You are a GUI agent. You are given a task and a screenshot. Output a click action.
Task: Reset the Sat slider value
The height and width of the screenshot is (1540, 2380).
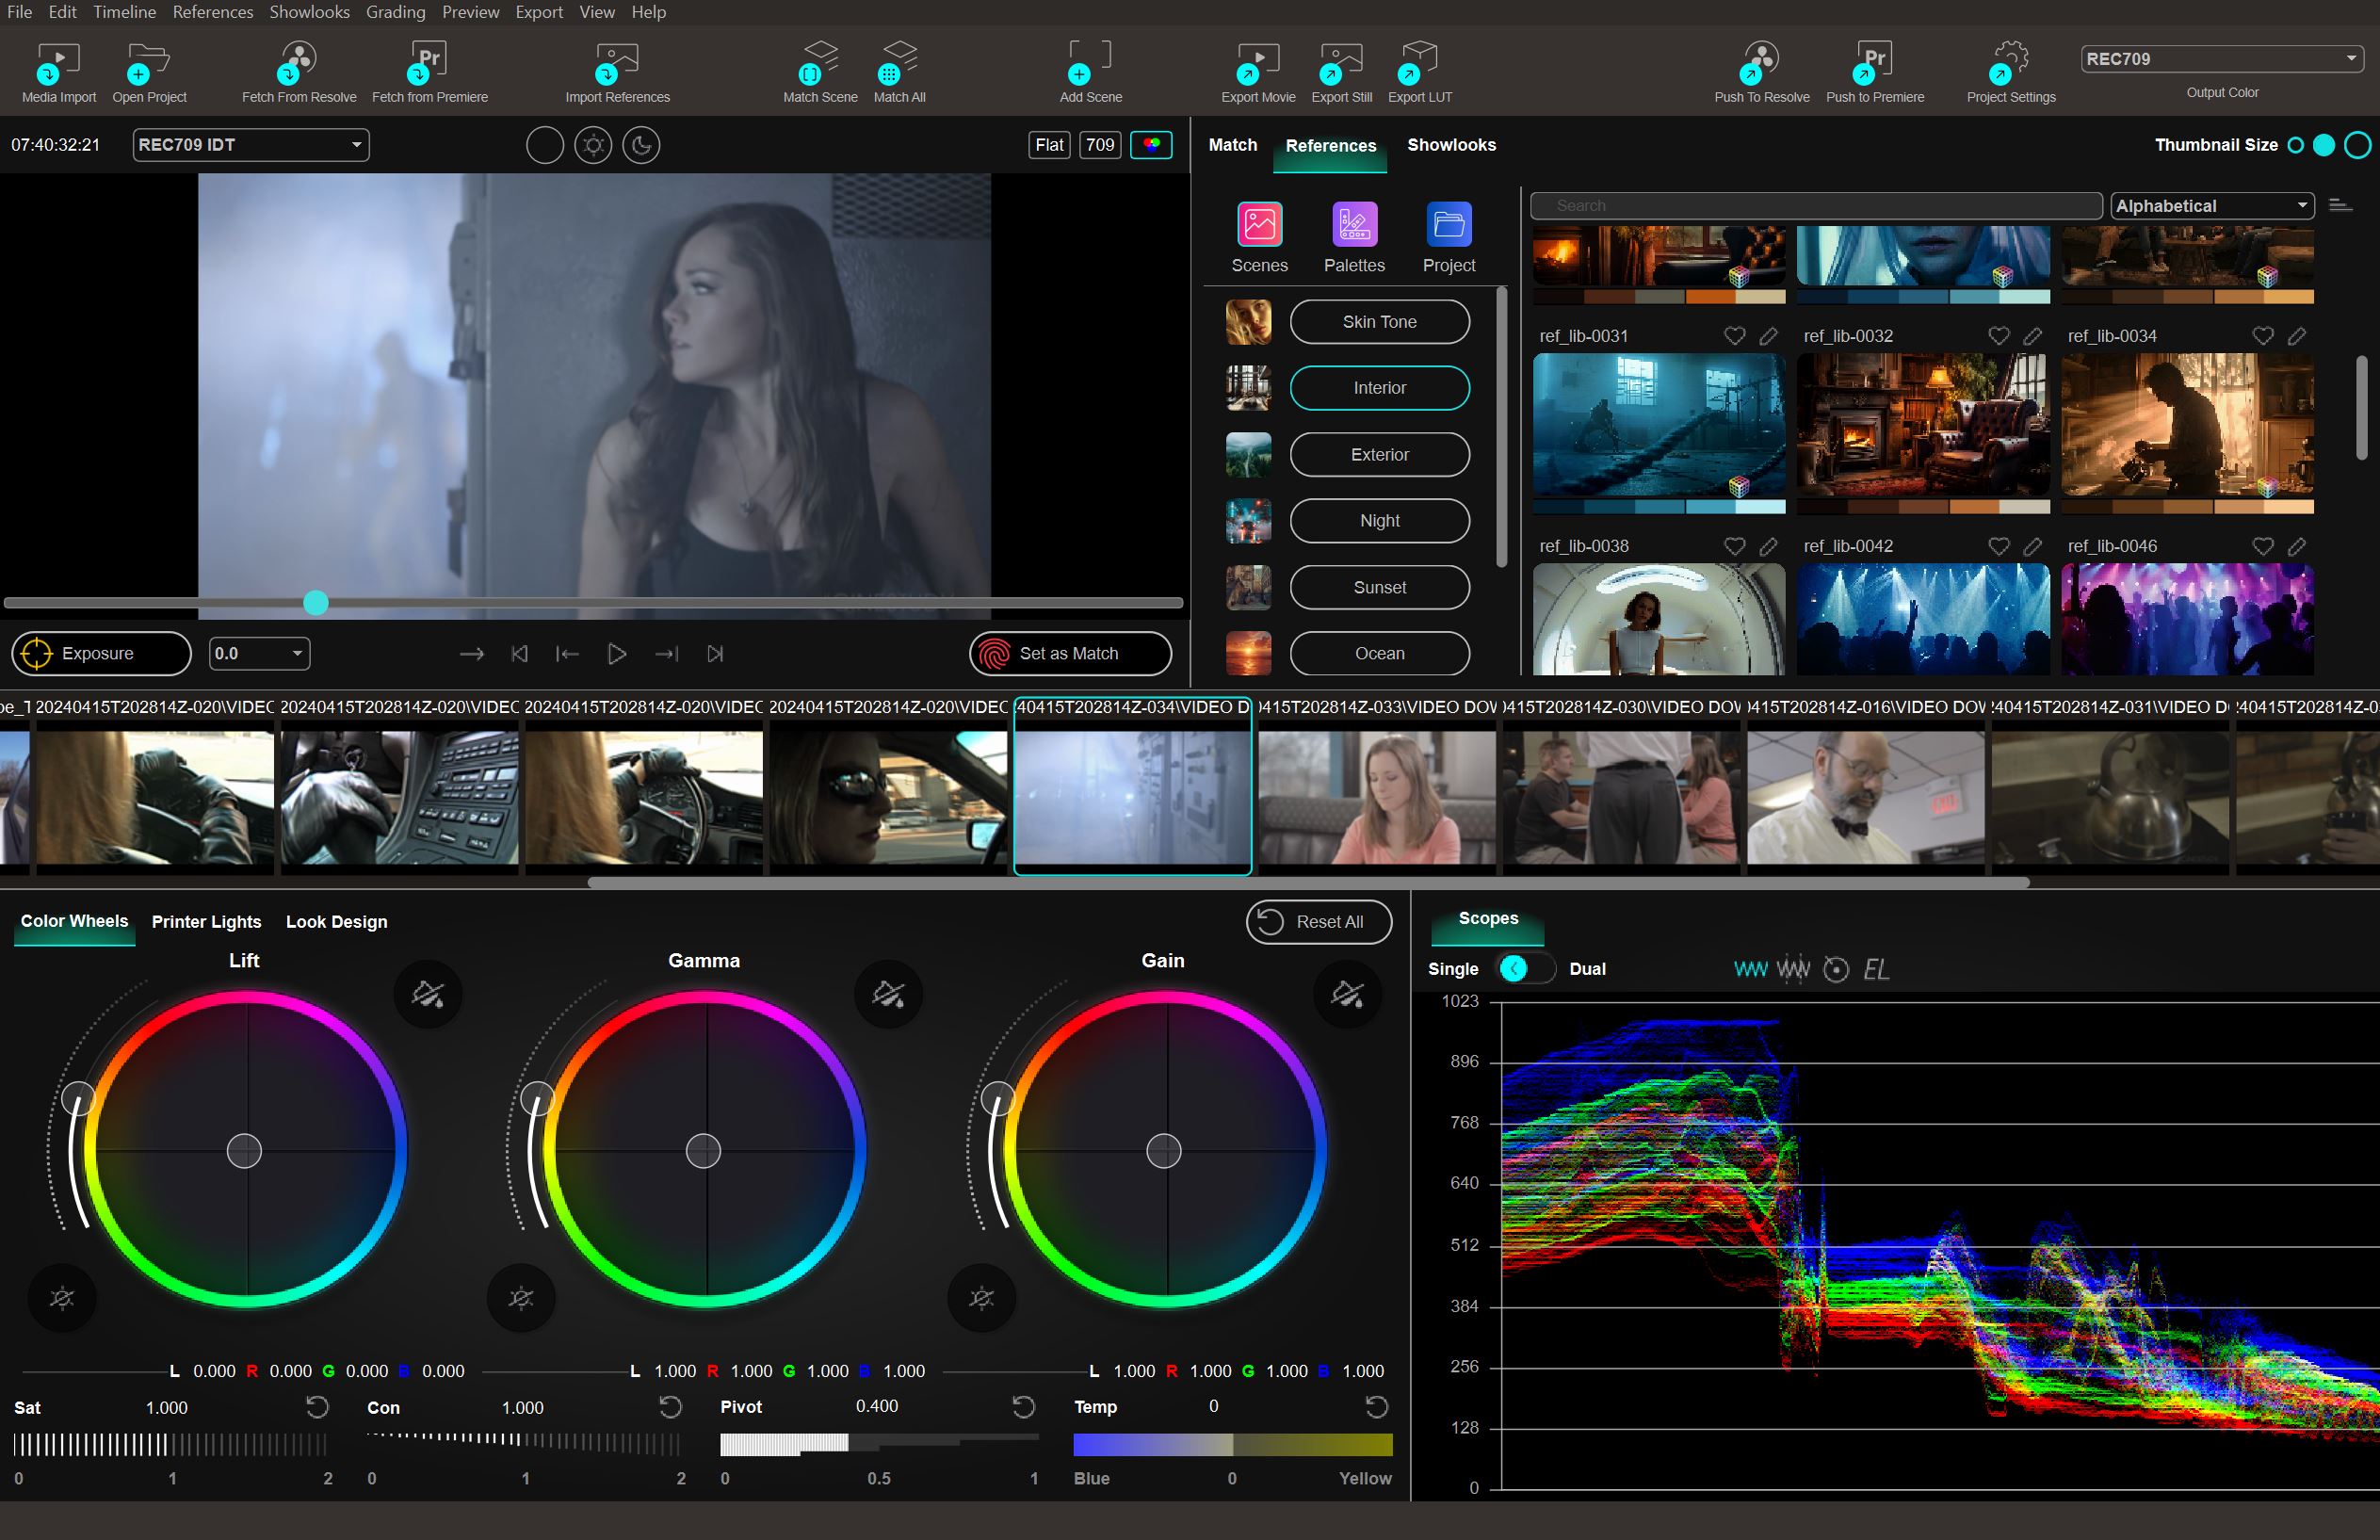click(317, 1407)
